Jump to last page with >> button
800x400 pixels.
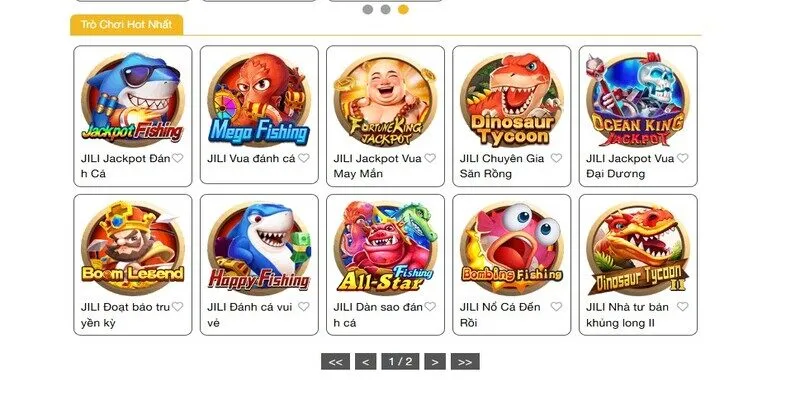[465, 362]
